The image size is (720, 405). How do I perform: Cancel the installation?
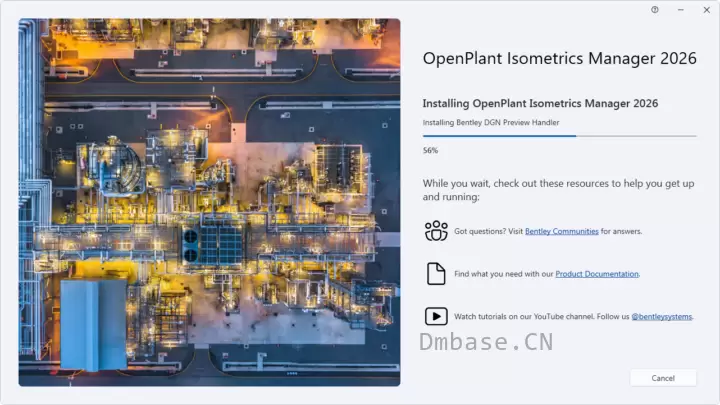(x=663, y=378)
